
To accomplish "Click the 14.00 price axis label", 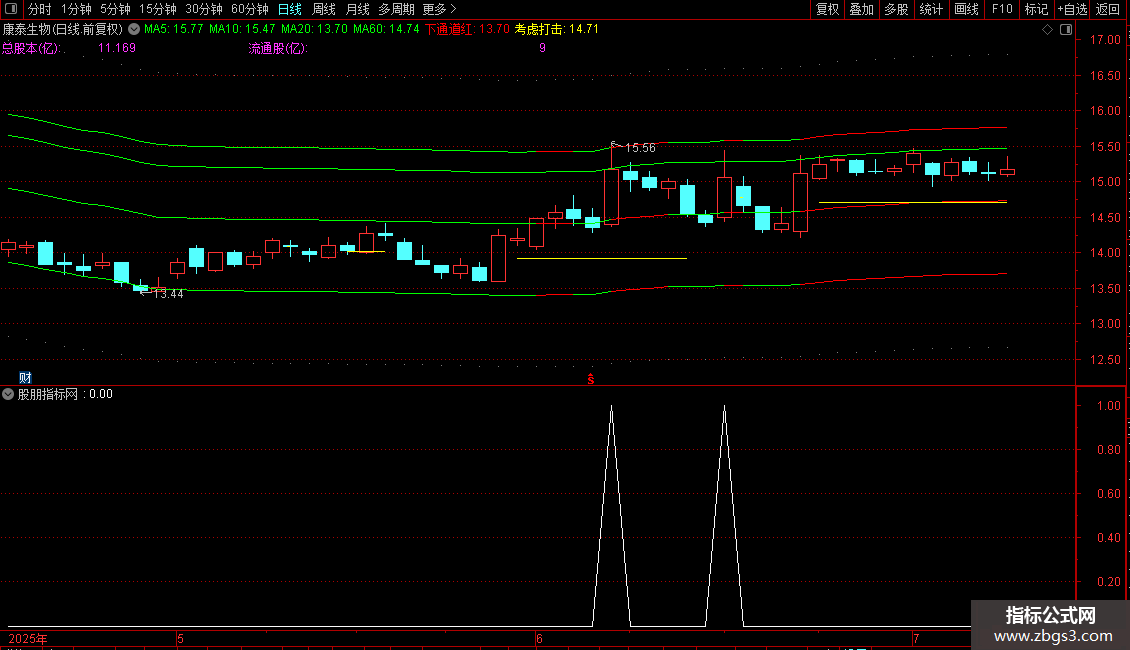I will click(x=1105, y=253).
